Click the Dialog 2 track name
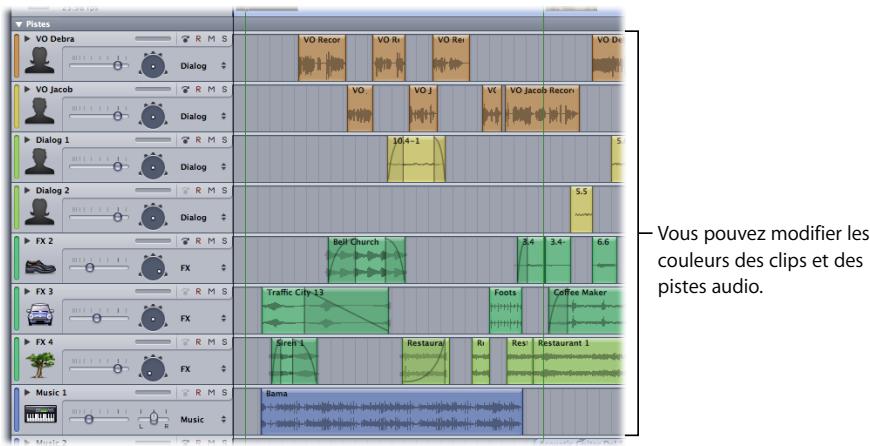870x446 pixels. click(x=53, y=190)
